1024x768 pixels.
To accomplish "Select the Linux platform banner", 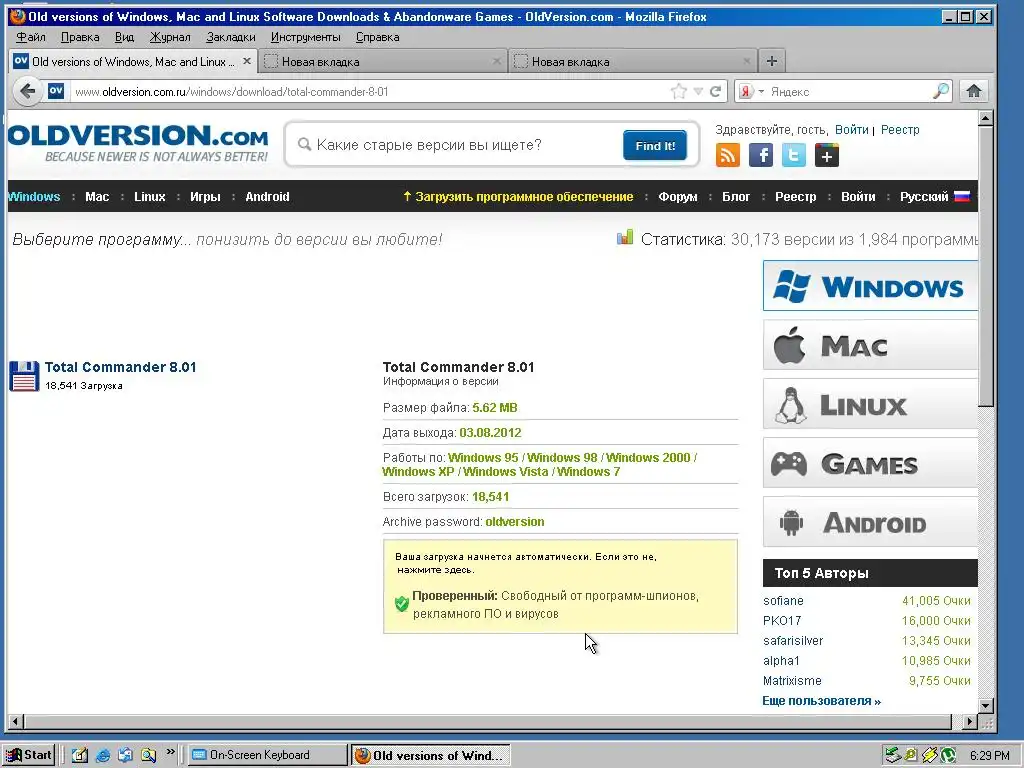I will coord(870,404).
